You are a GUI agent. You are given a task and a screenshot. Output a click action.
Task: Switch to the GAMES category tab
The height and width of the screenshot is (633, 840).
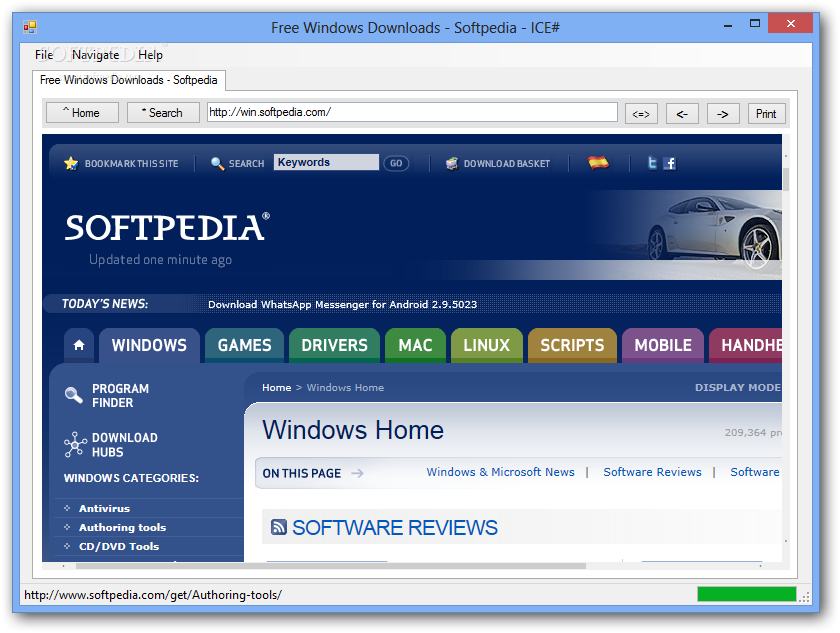coord(244,345)
